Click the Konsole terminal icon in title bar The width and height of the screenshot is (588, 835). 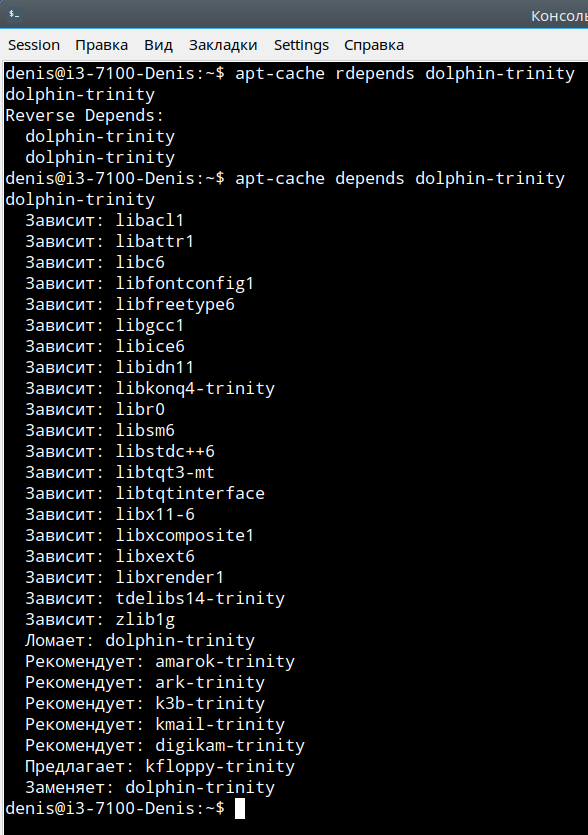(14, 14)
